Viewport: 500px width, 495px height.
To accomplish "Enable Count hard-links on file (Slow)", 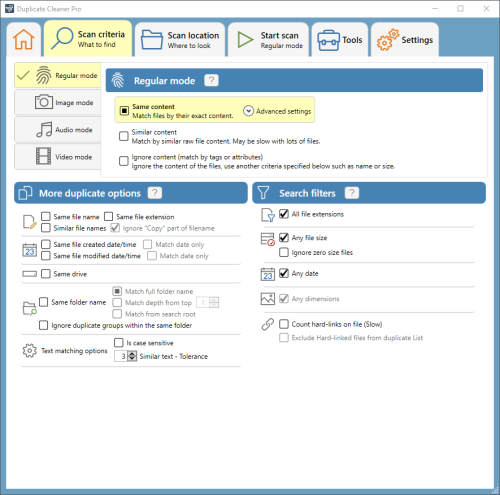I will pyautogui.click(x=284, y=324).
